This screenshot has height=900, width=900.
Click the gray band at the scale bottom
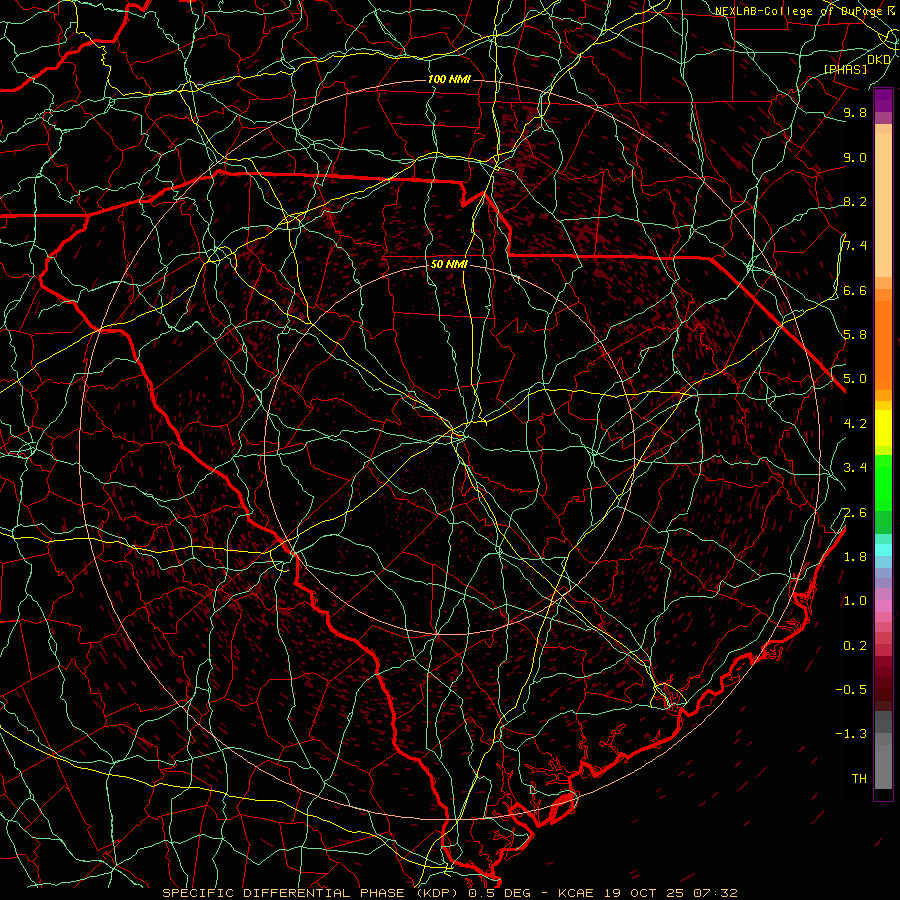(883, 751)
